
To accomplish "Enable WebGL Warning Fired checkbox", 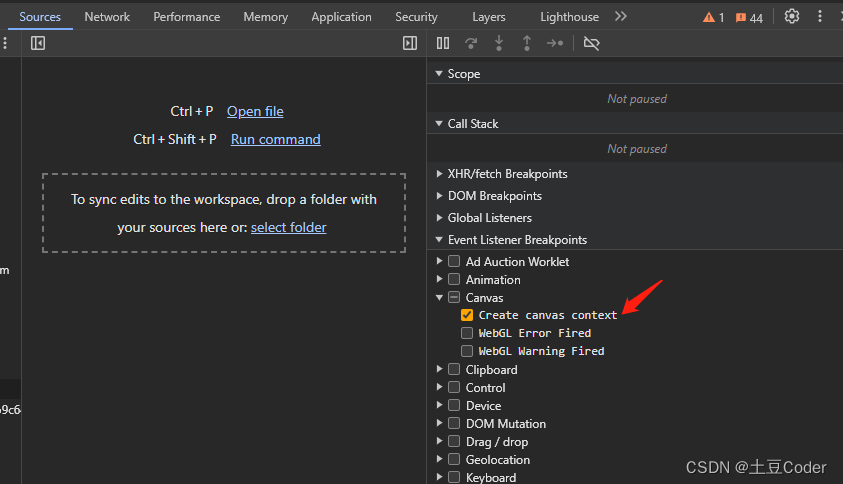I will point(467,351).
